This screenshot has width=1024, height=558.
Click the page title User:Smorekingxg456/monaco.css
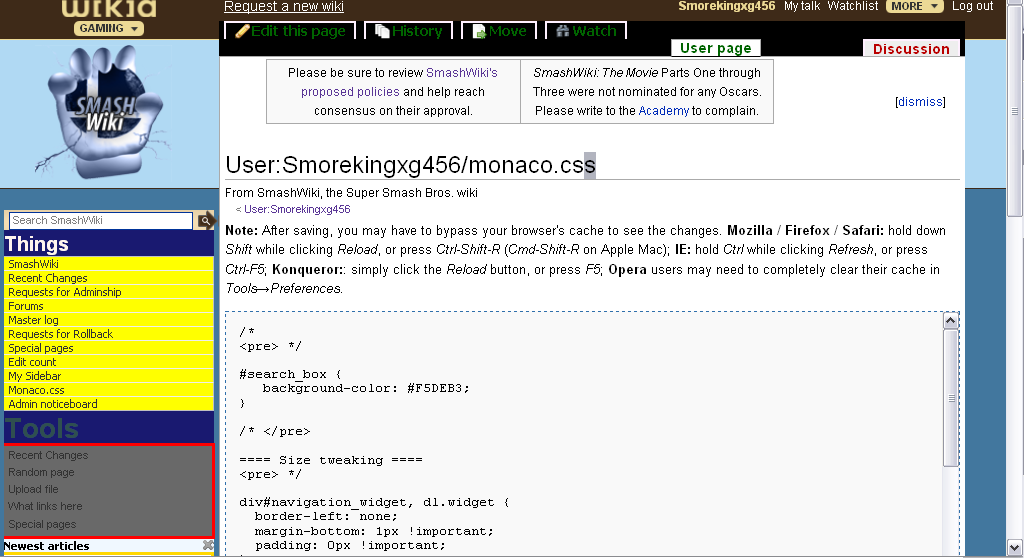pyautogui.click(x=410, y=165)
